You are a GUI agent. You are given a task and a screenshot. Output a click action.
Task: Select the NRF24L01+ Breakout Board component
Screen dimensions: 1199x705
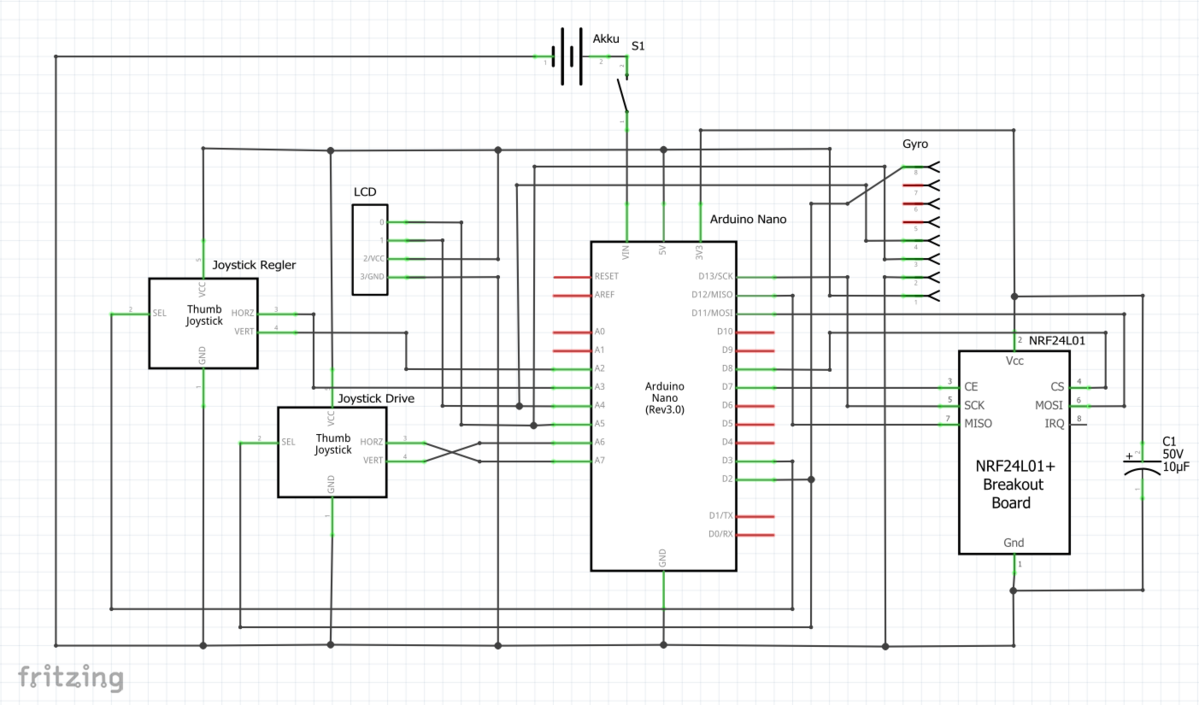point(1014,451)
